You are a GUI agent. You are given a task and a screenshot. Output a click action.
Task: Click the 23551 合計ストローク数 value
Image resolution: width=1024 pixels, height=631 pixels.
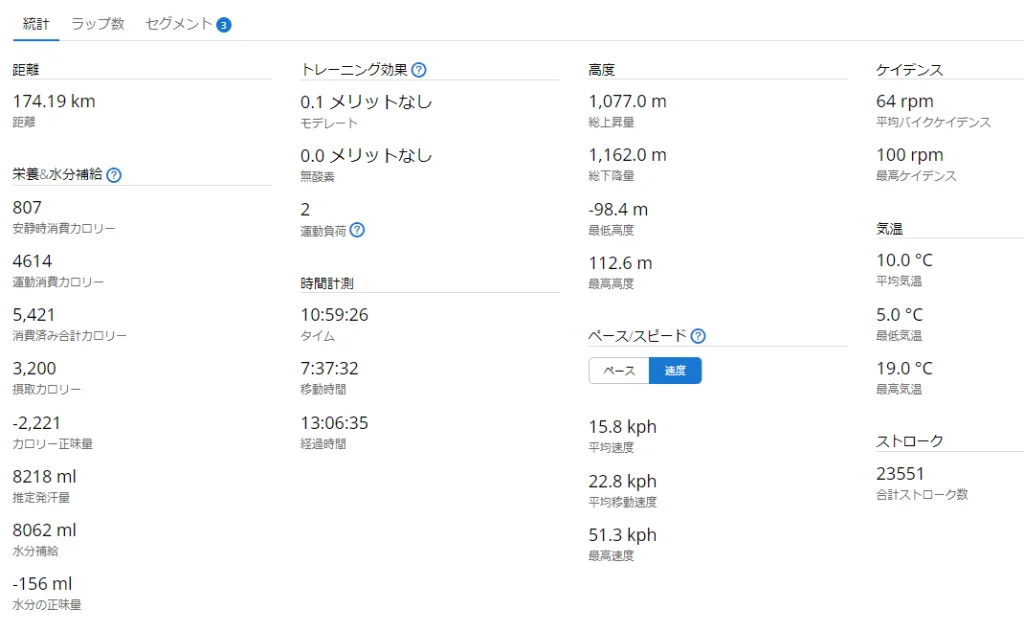(900, 474)
